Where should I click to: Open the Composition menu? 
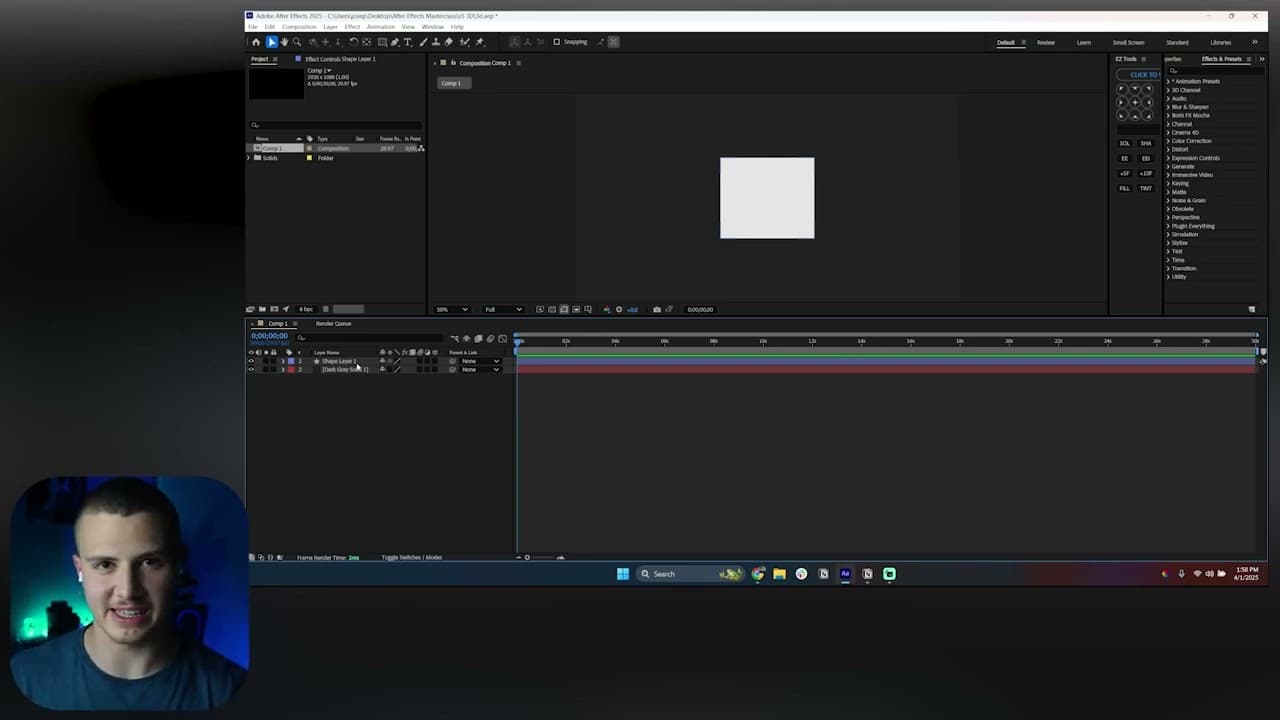tap(298, 27)
